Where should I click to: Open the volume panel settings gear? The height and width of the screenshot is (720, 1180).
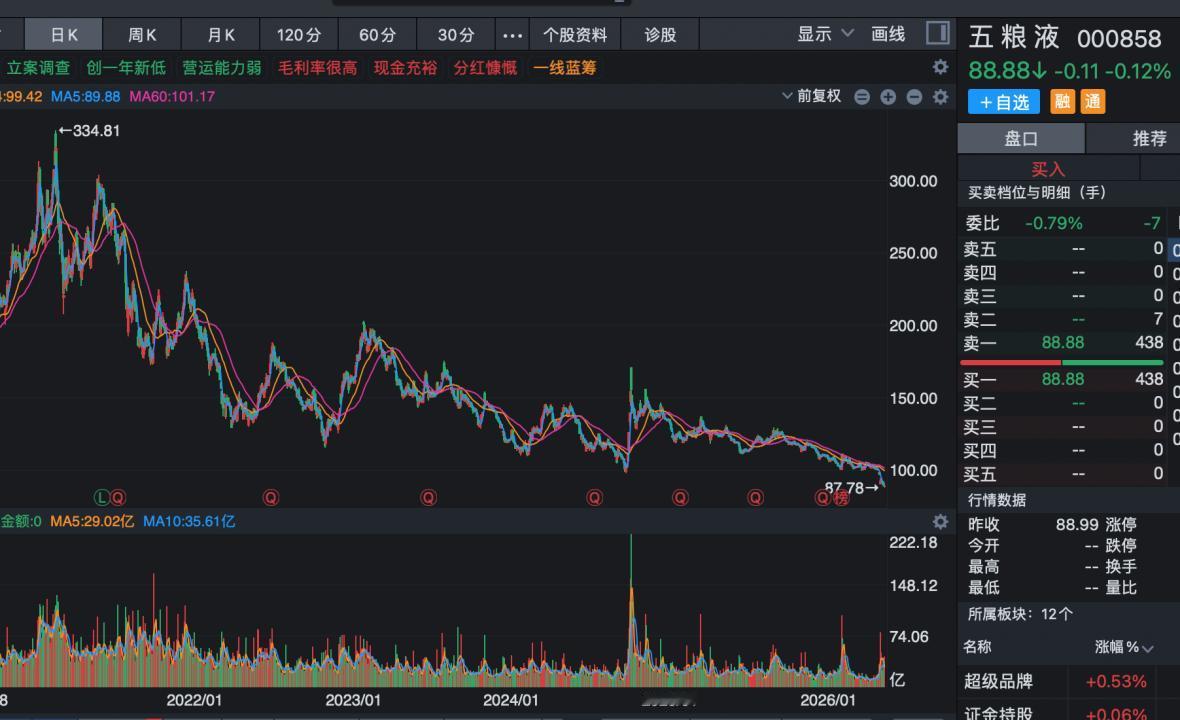pyautogui.click(x=941, y=521)
